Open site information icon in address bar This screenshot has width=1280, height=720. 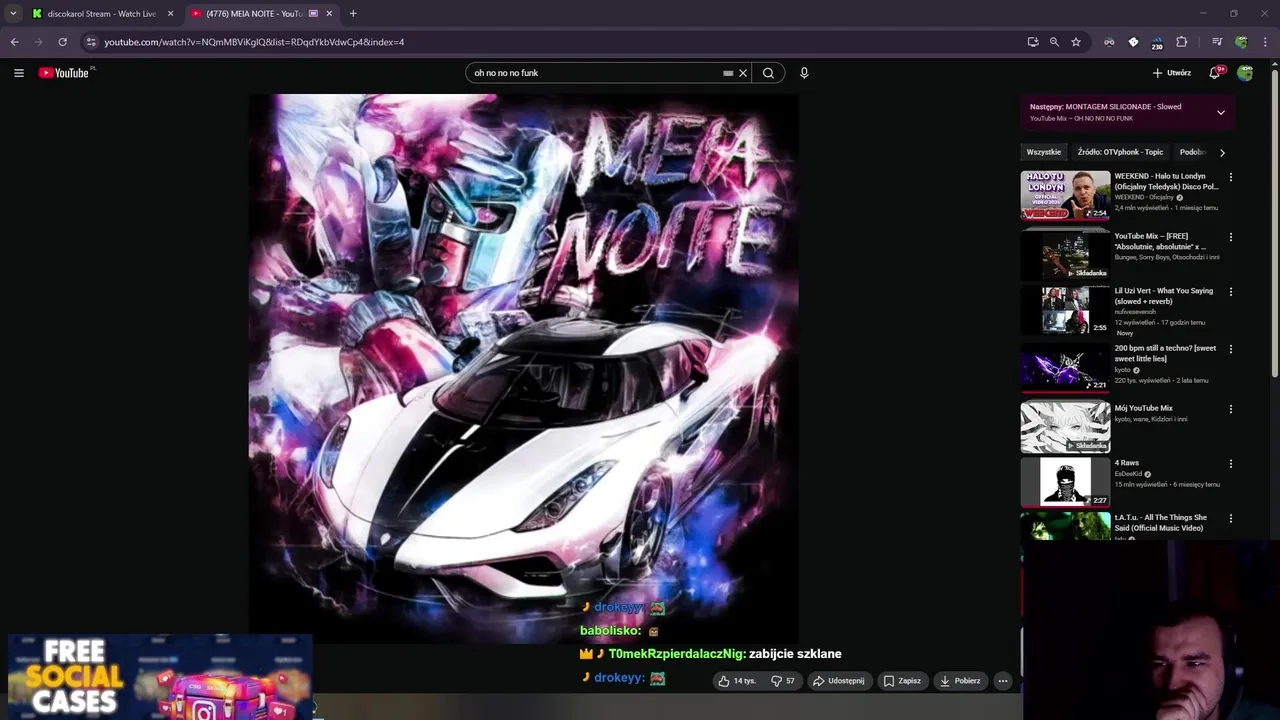click(x=91, y=42)
